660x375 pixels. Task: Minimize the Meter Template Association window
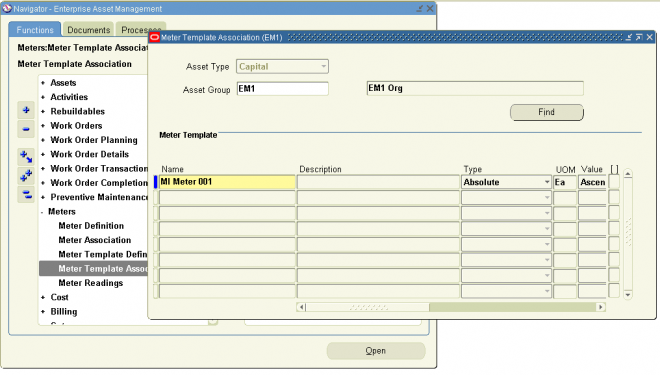[x=628, y=37]
